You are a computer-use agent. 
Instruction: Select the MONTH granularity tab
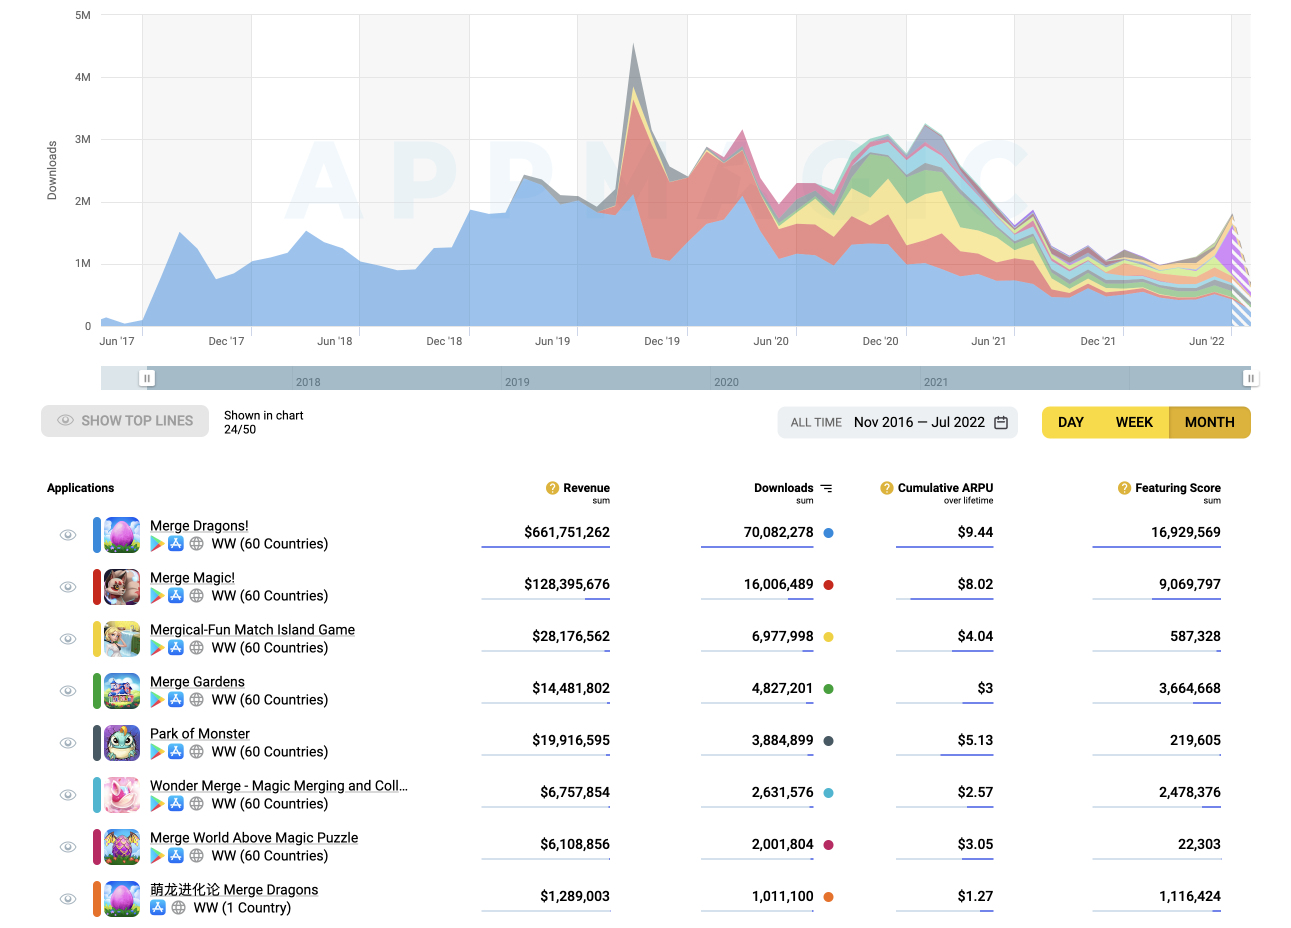point(1209,422)
